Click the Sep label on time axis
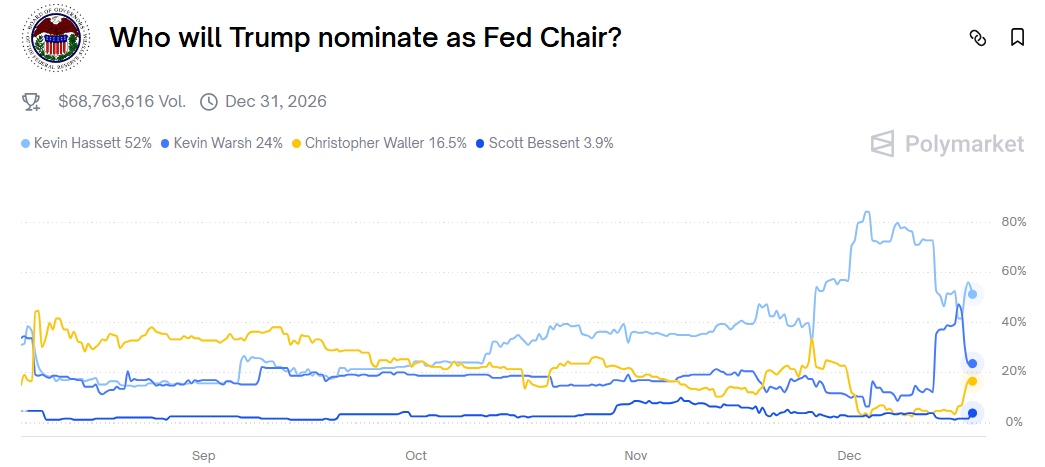Viewport: 1045px width, 467px height. [x=203, y=456]
